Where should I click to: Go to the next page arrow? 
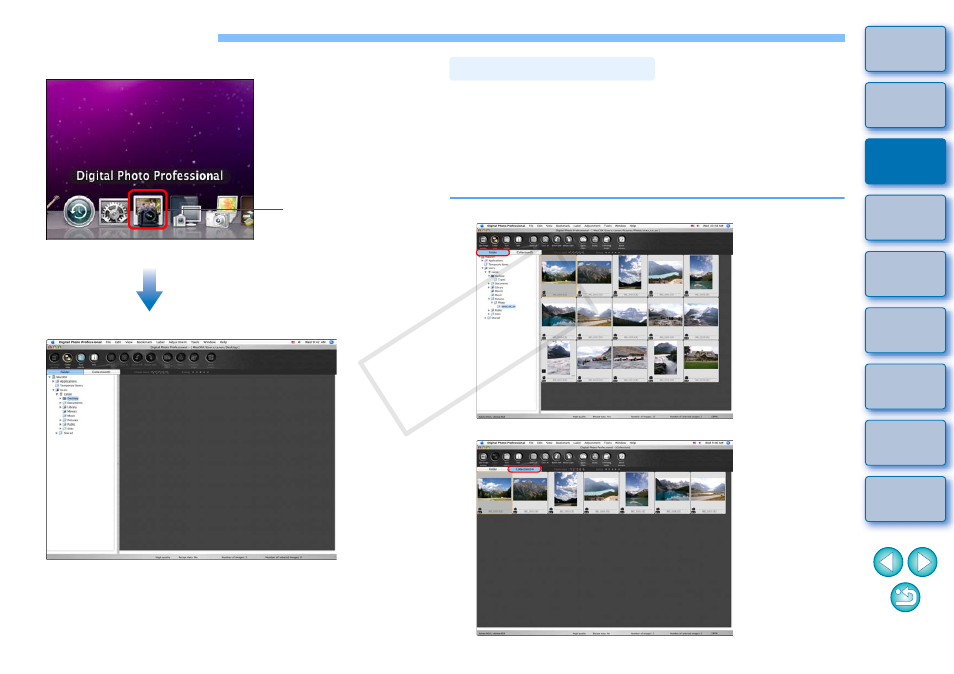922,561
